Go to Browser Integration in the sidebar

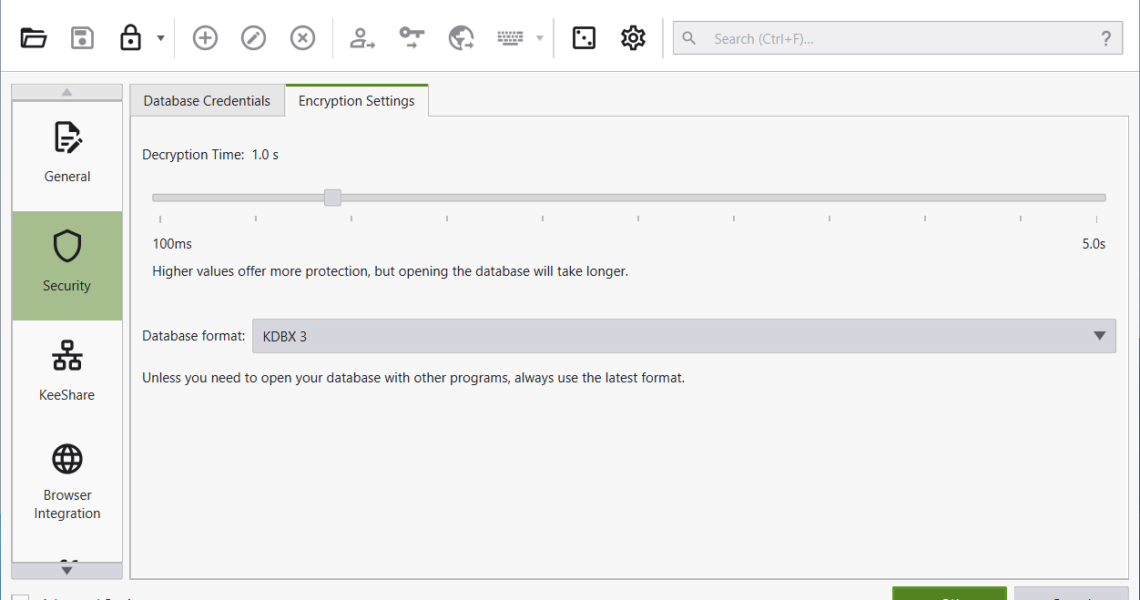[x=67, y=483]
